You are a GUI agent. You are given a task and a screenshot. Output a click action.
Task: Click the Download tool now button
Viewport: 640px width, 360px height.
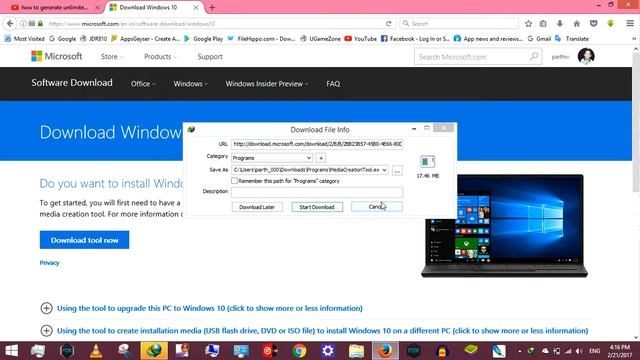pyautogui.click(x=84, y=240)
